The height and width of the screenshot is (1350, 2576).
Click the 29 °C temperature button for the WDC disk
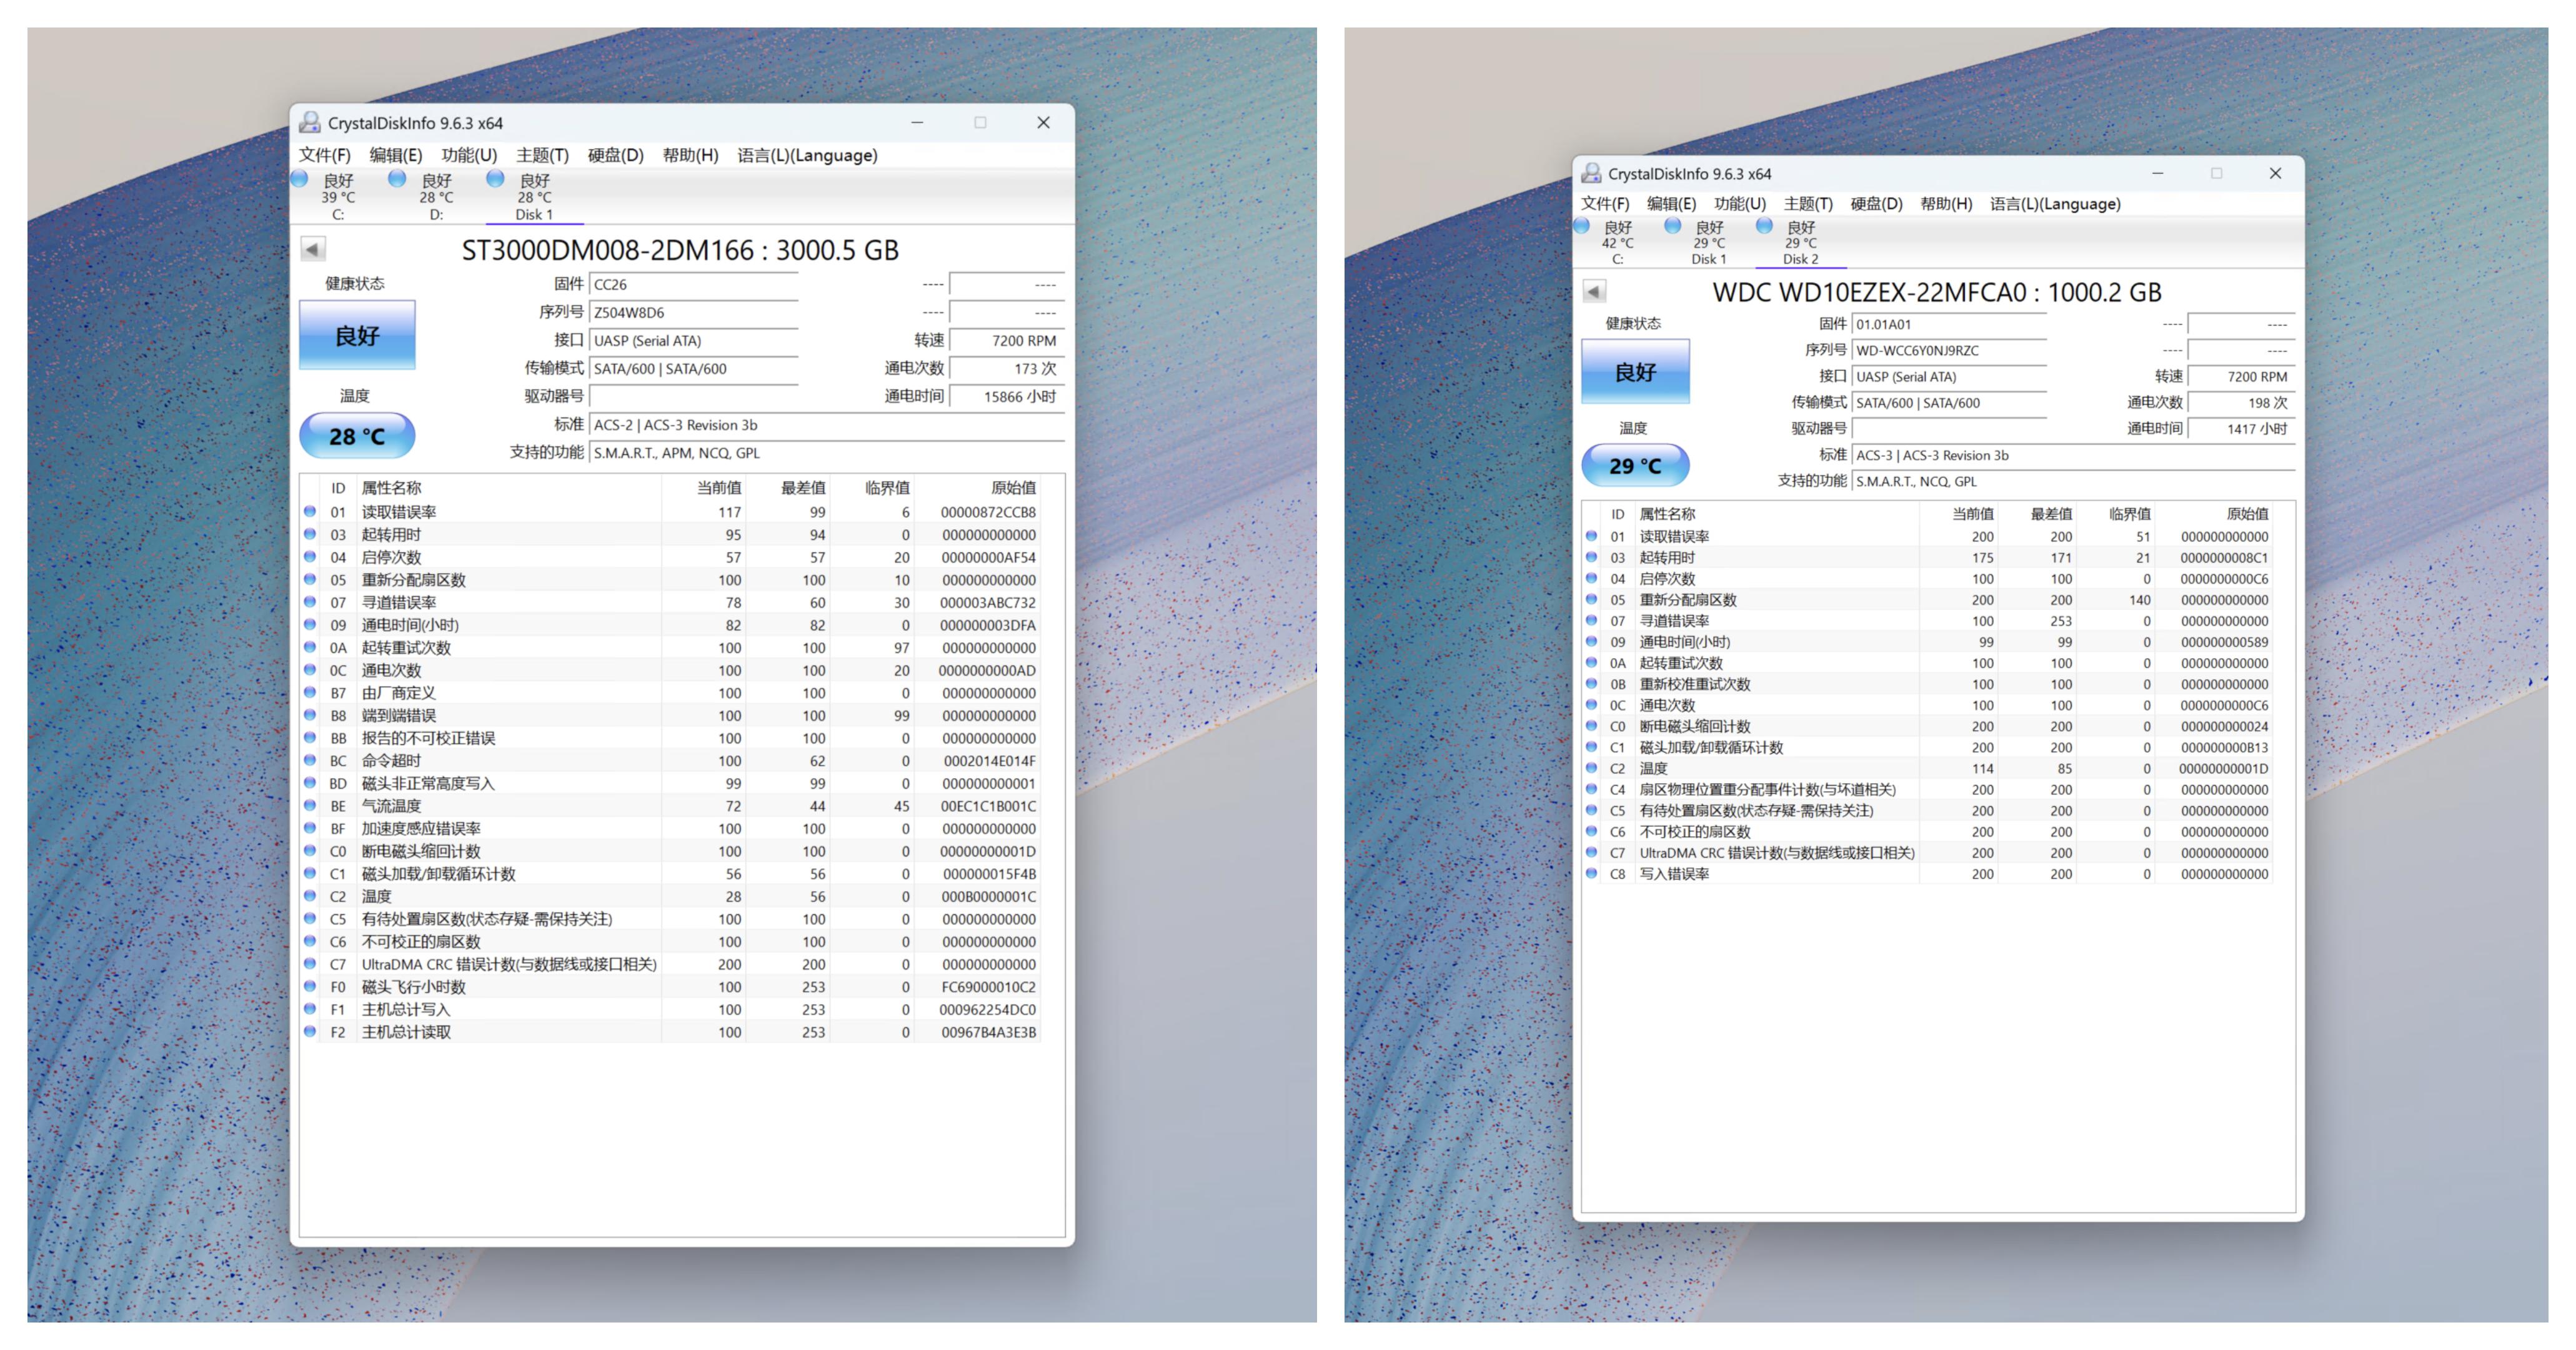pos(1635,465)
